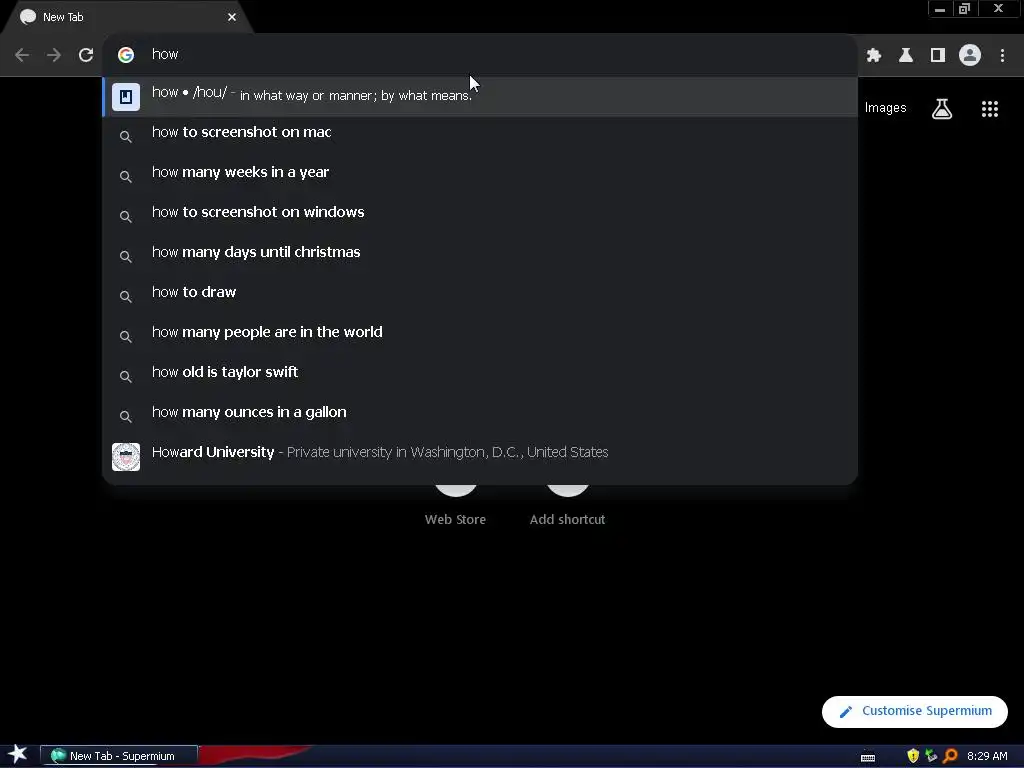Pick 'how to screenshot on windows' suggestion
1024x768 pixels.
point(480,212)
